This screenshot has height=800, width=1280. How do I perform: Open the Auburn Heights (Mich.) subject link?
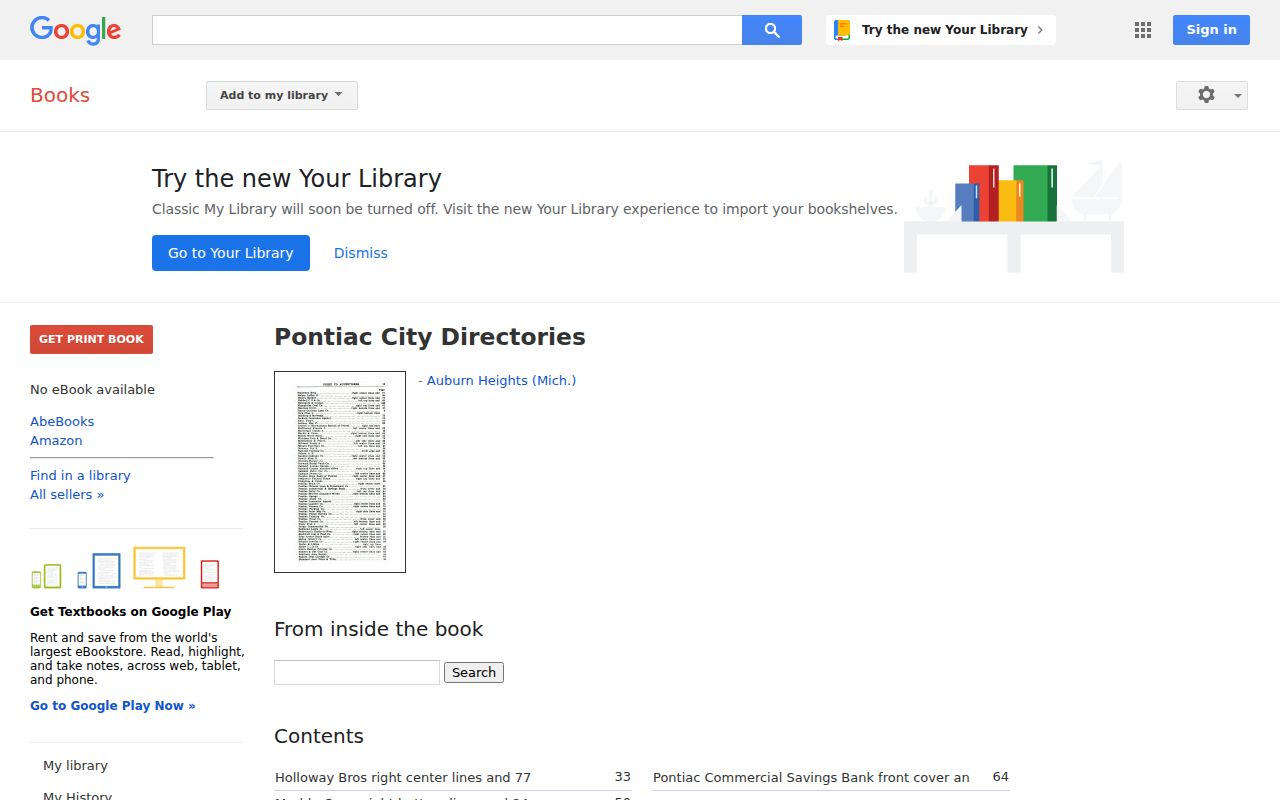click(501, 381)
